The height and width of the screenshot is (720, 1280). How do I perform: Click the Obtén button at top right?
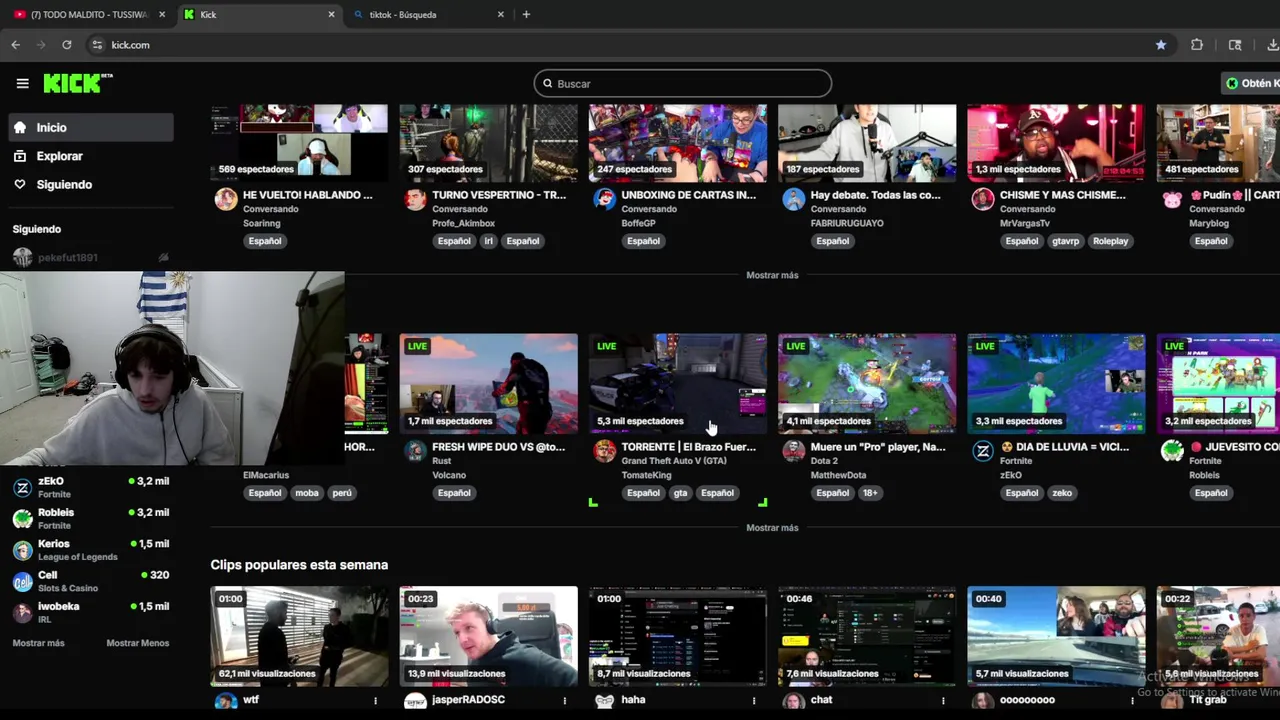click(x=1251, y=84)
